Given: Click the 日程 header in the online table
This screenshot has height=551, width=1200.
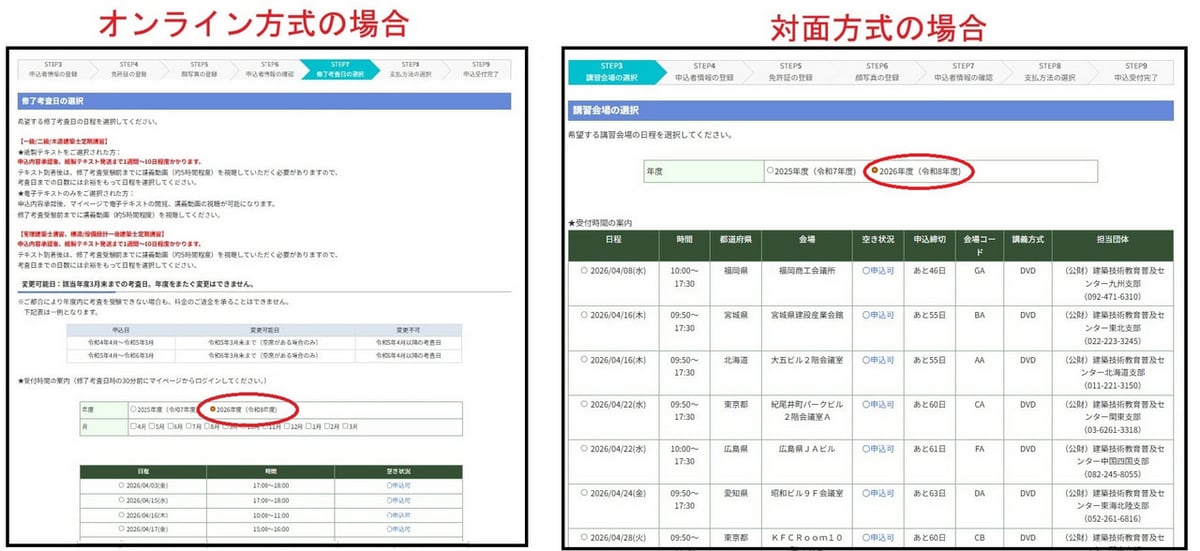Looking at the screenshot, I should click(x=143, y=470).
